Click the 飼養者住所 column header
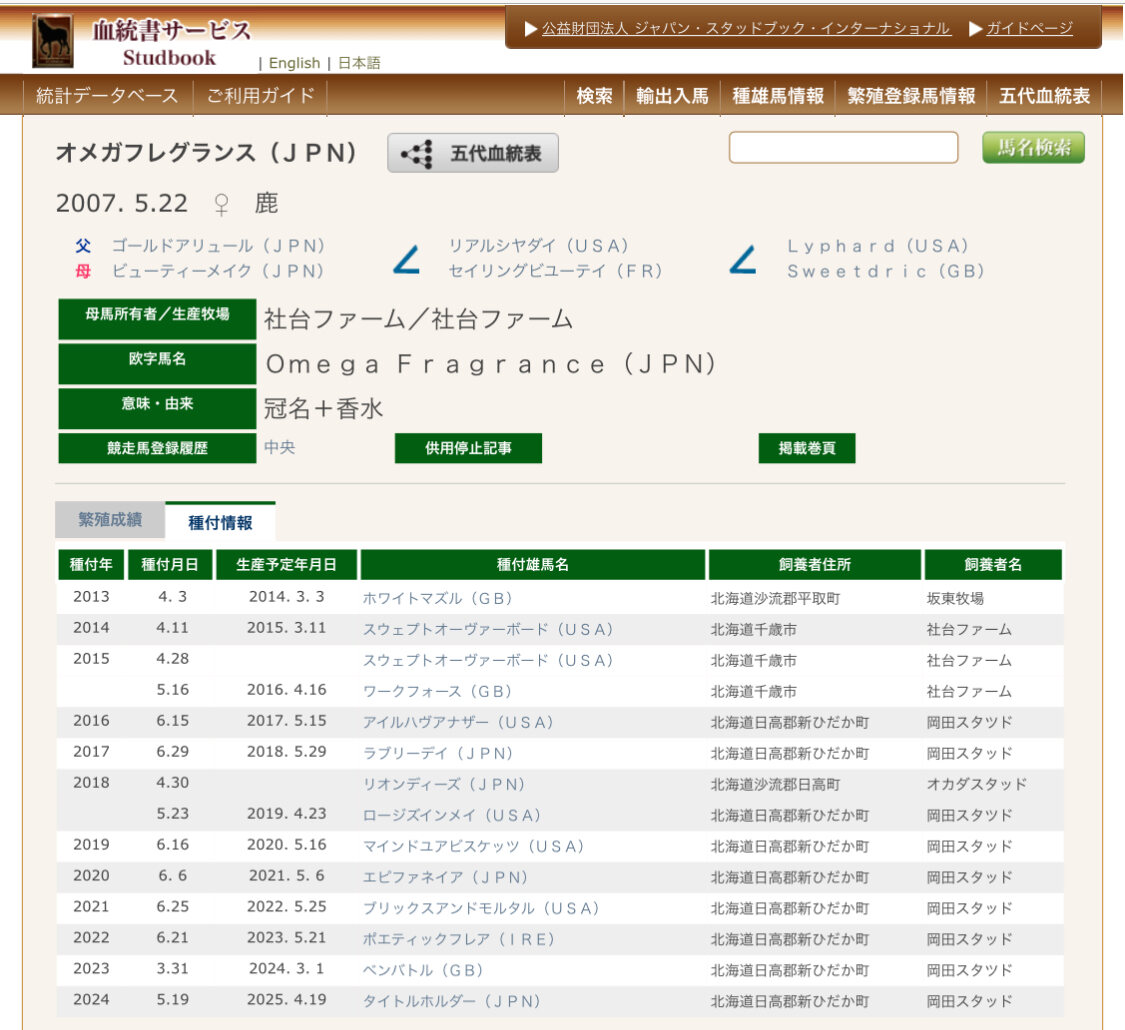Image resolution: width=1125 pixels, height=1030 pixels. pos(814,564)
